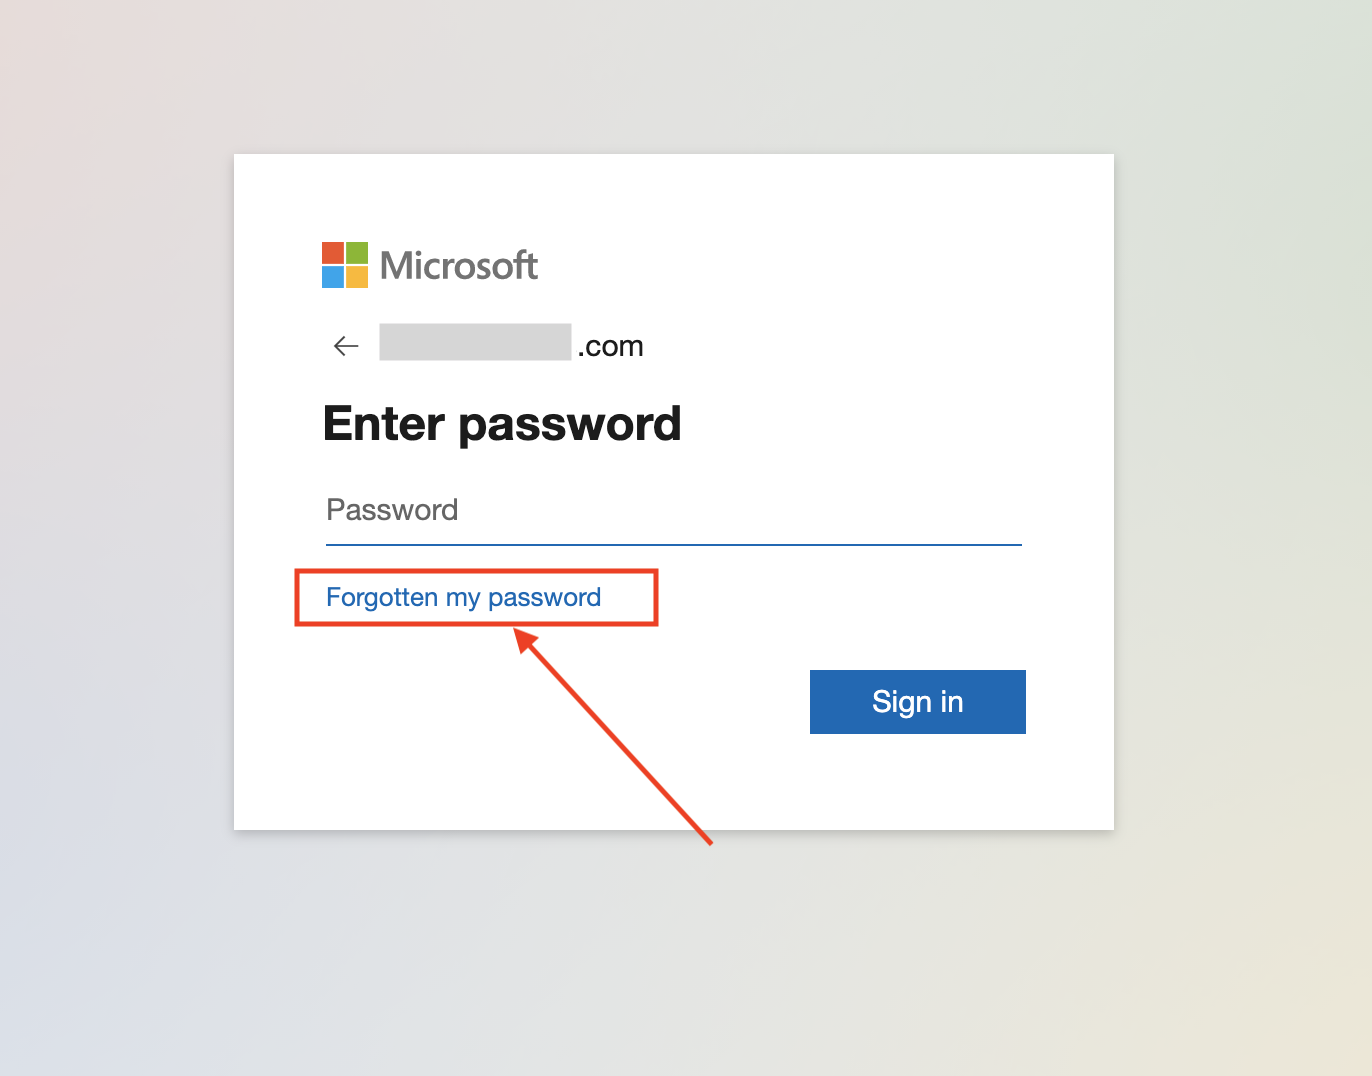Click the yellow square of Microsoft logo

pyautogui.click(x=357, y=277)
